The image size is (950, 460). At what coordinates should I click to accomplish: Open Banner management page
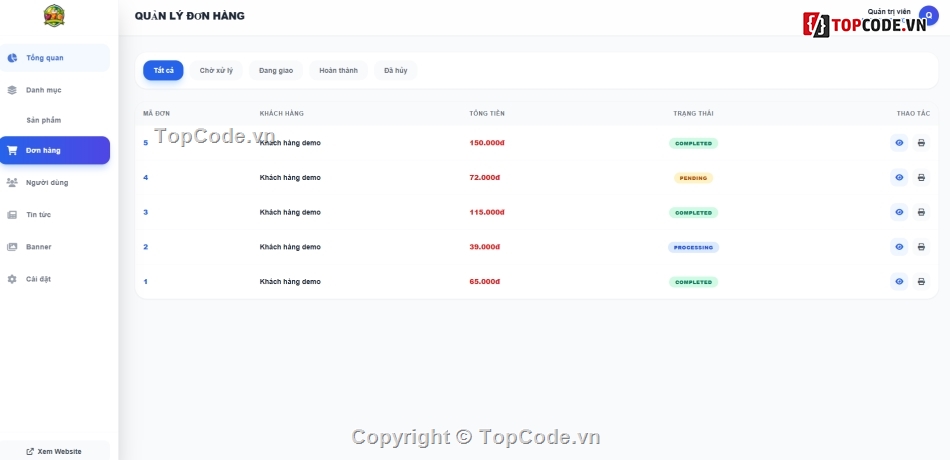point(55,247)
